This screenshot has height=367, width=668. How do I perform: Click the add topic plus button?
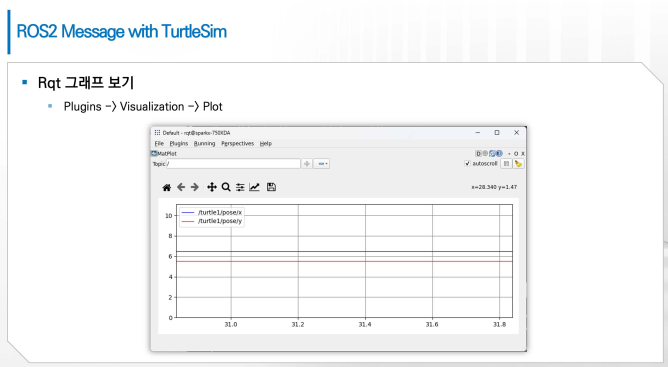(x=307, y=164)
